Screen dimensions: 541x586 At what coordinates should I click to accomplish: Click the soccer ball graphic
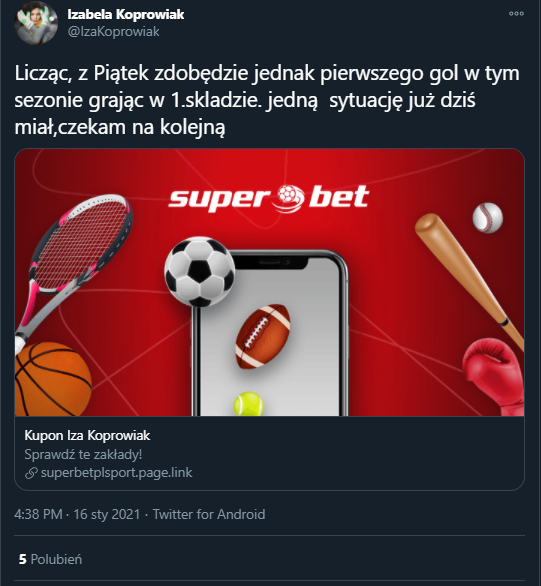[x=200, y=272]
